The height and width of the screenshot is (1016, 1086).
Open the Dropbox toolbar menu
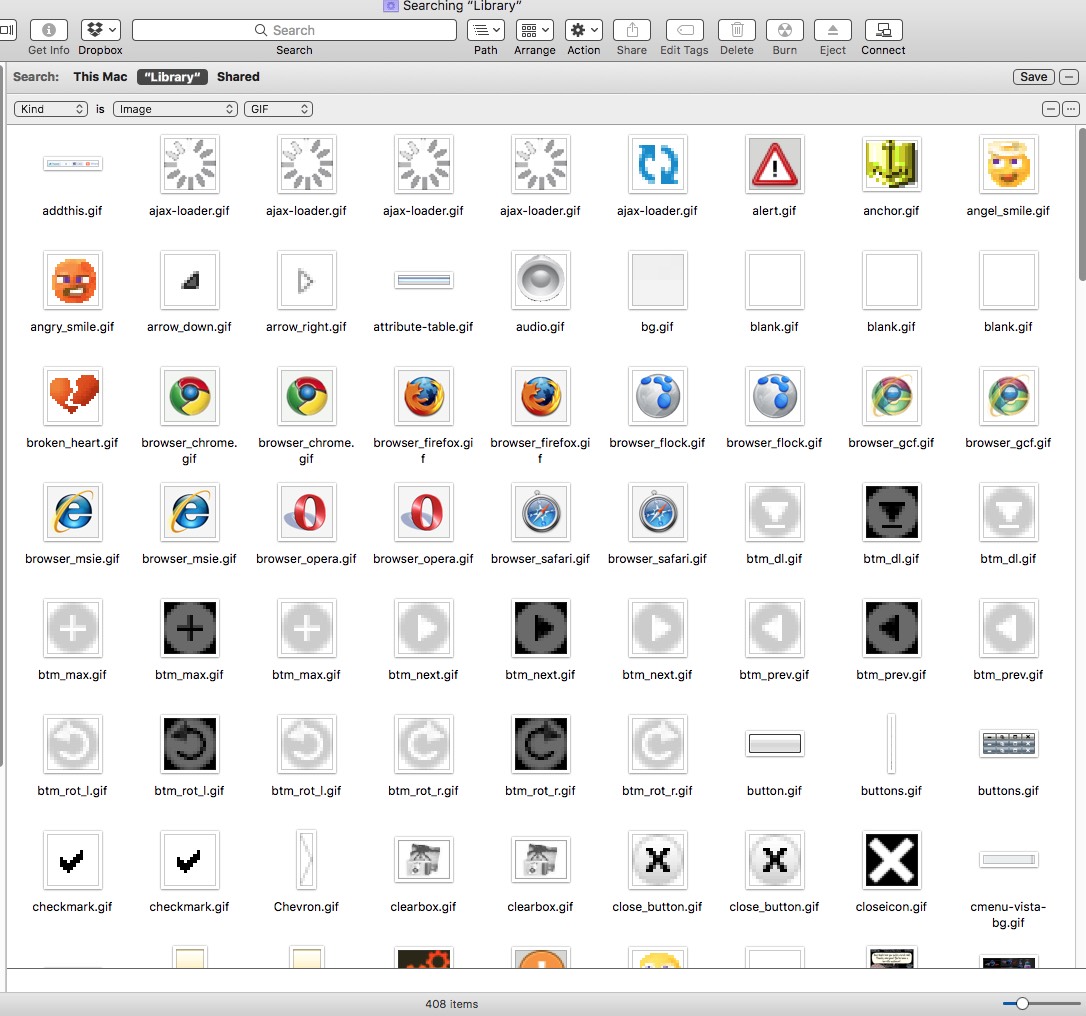100,30
